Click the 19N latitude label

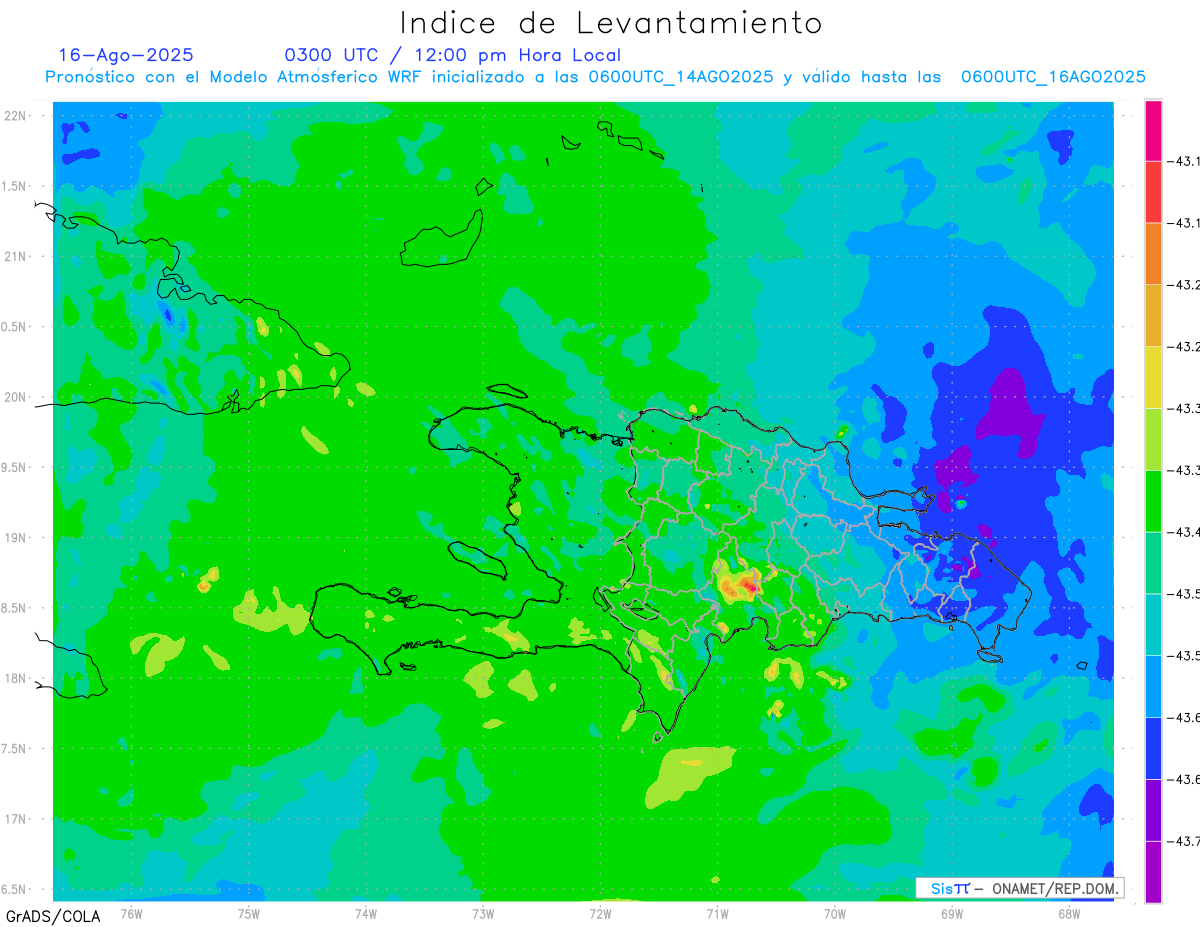[x=15, y=538]
